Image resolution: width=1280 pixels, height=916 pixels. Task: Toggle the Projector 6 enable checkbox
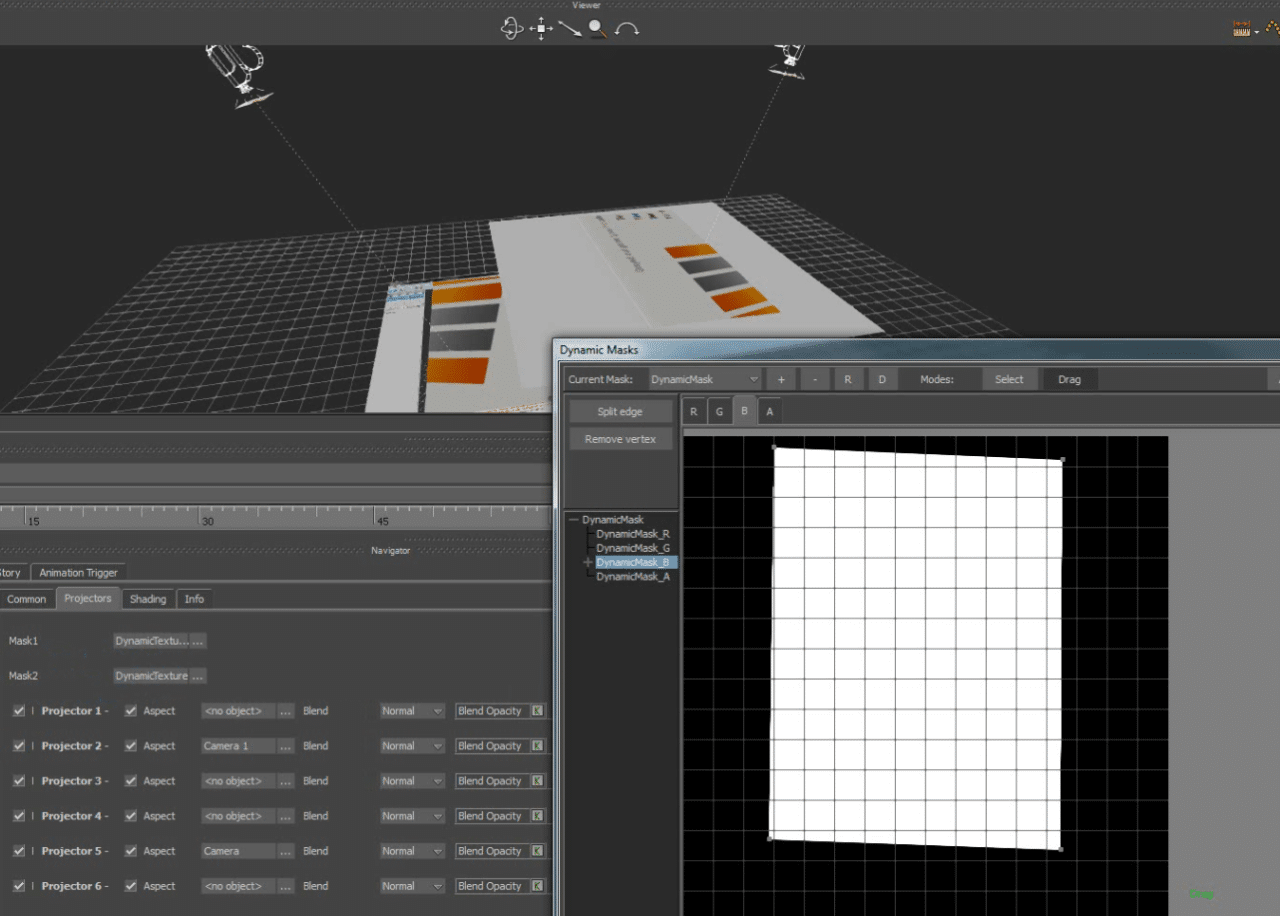click(19, 886)
